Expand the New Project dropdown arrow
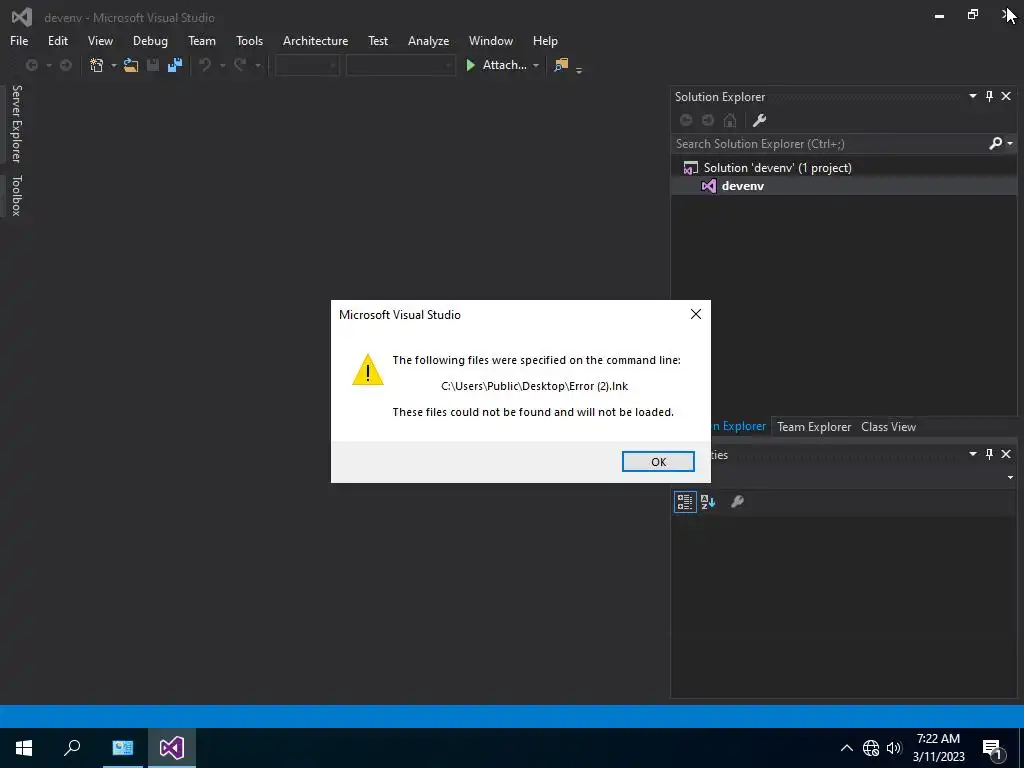This screenshot has height=768, width=1024. pos(113,65)
